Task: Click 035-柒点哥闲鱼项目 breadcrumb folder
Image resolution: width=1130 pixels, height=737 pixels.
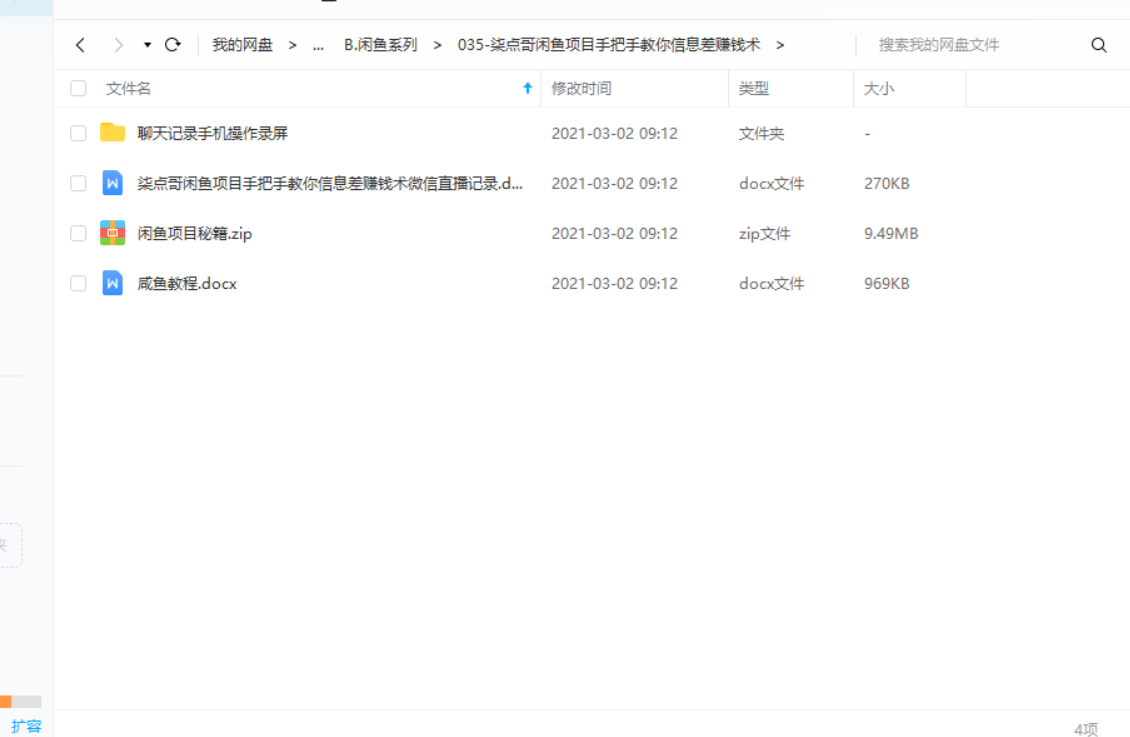Action: [x=608, y=45]
